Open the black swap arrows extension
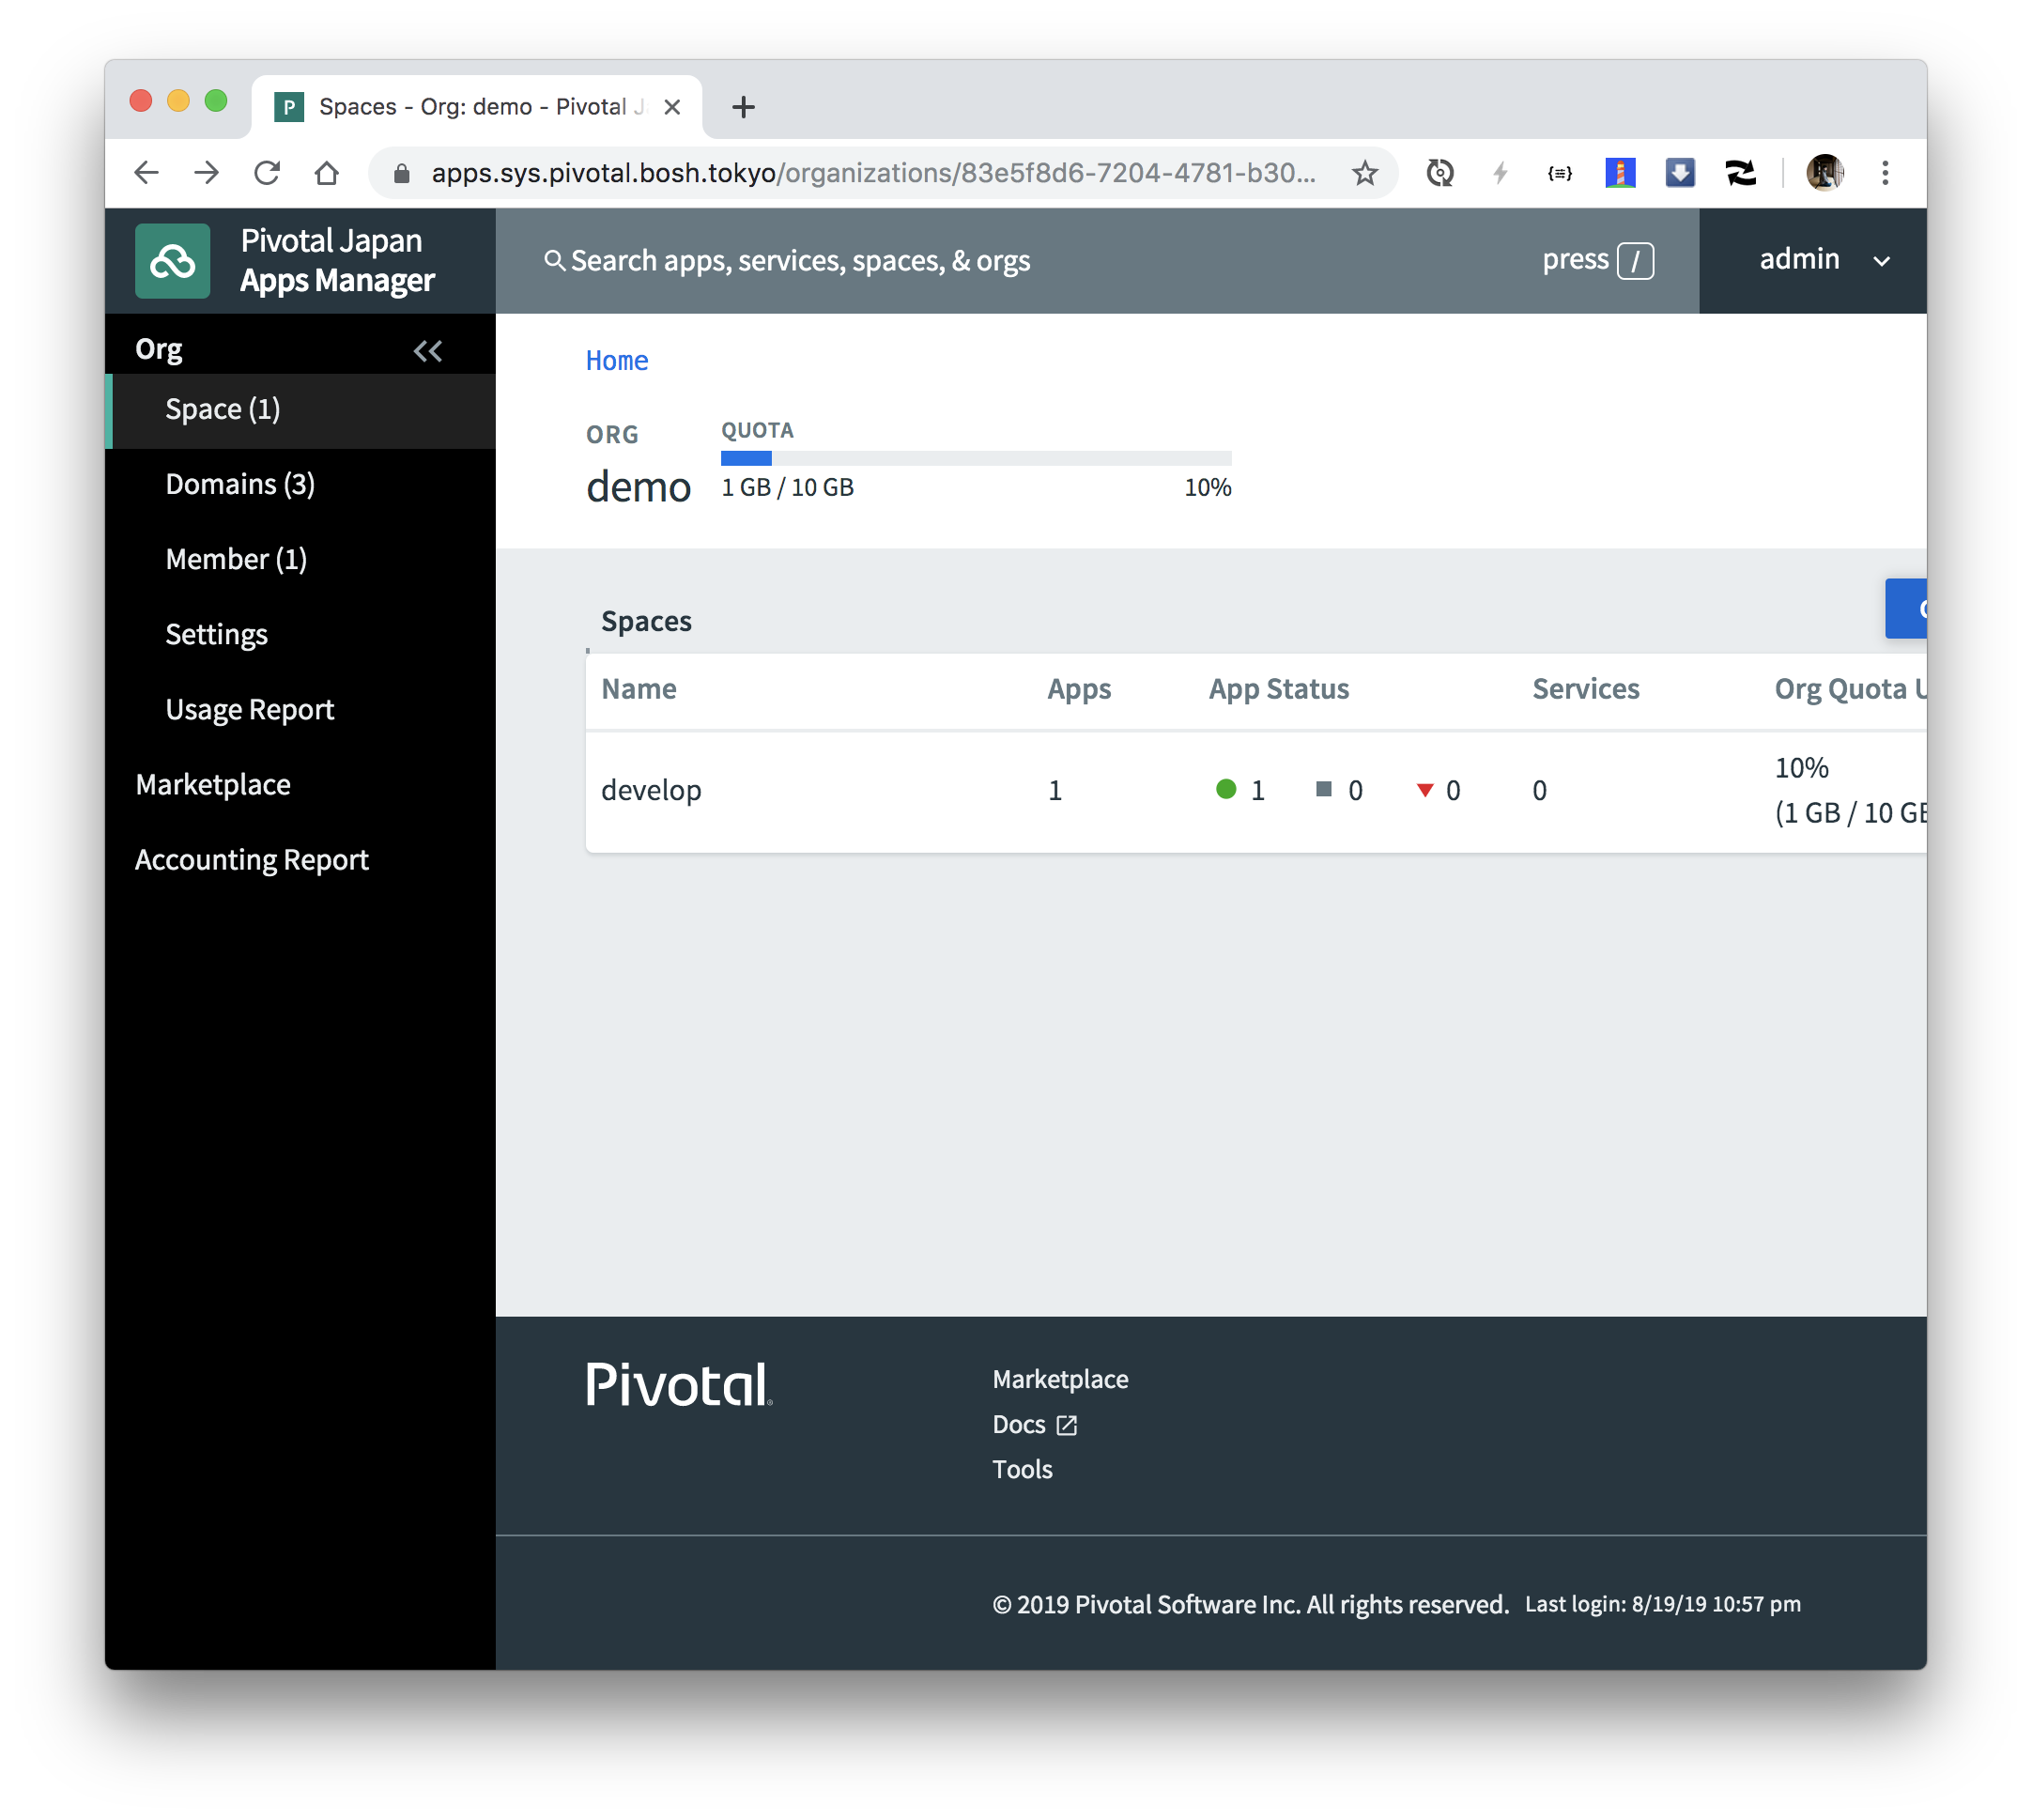 (x=1740, y=173)
